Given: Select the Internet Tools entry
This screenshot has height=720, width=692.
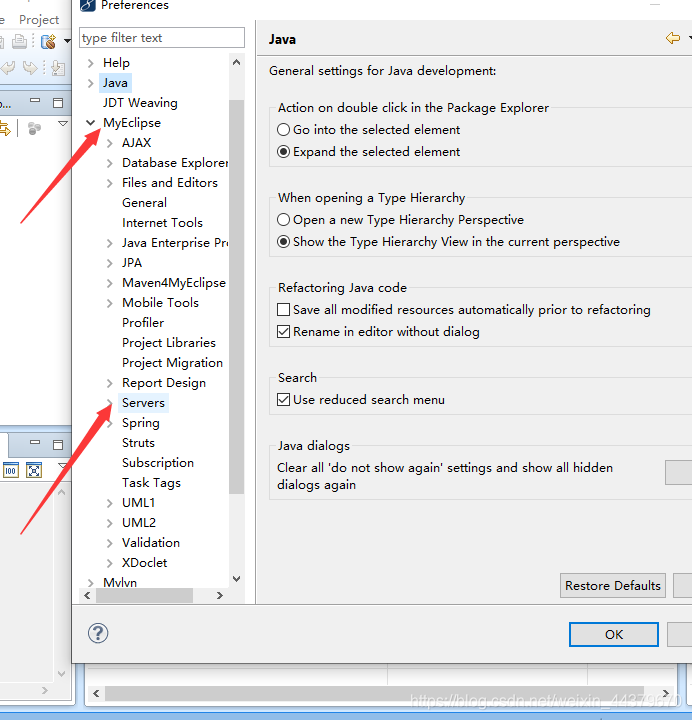Looking at the screenshot, I should click(x=162, y=223).
